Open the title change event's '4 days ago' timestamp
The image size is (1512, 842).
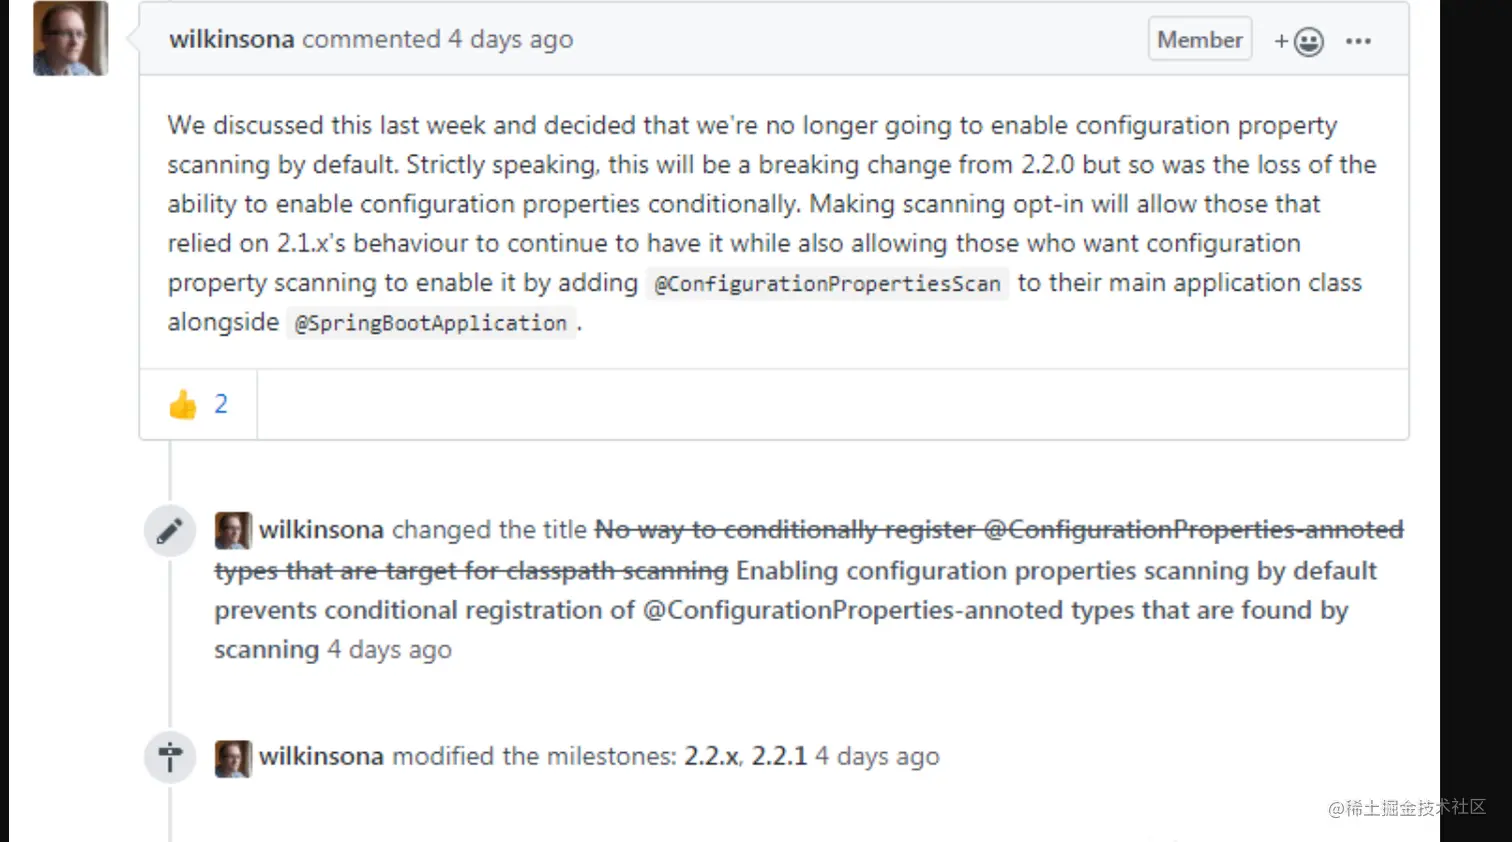(x=390, y=649)
